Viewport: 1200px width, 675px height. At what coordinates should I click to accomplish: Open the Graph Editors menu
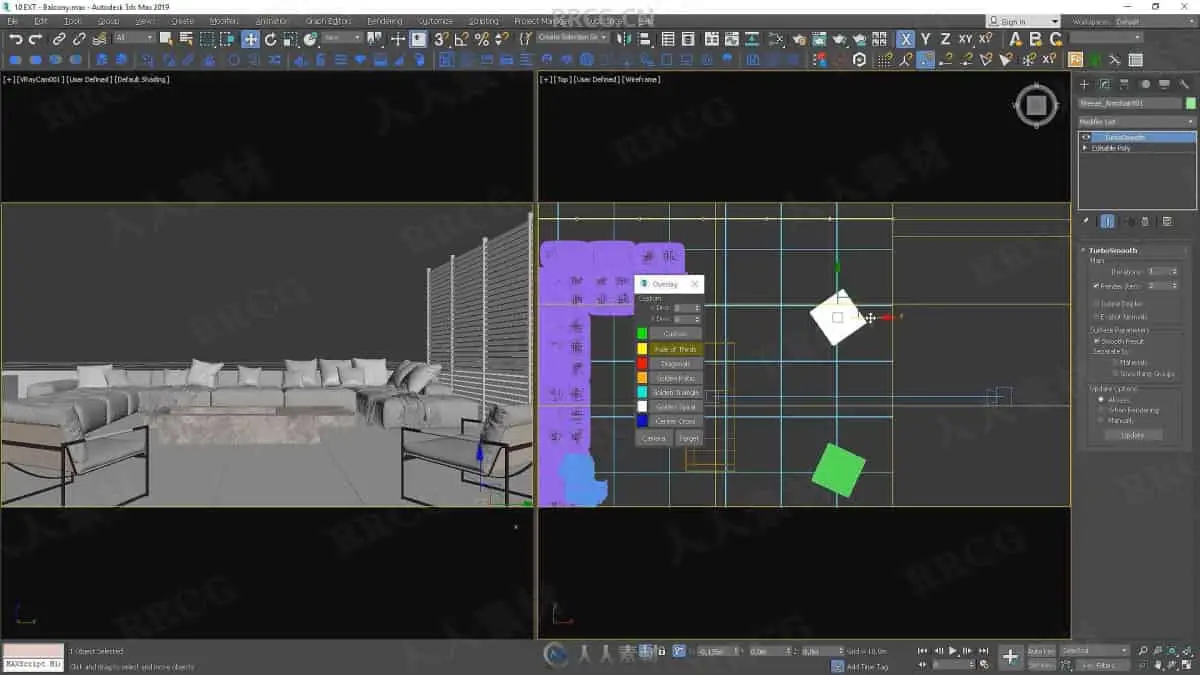coord(328,21)
